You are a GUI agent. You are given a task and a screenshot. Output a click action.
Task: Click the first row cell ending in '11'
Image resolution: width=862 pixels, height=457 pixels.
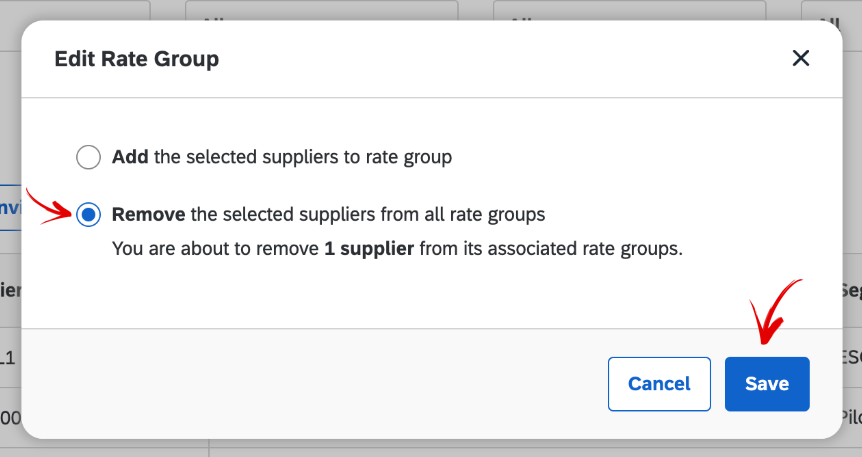click(10, 356)
